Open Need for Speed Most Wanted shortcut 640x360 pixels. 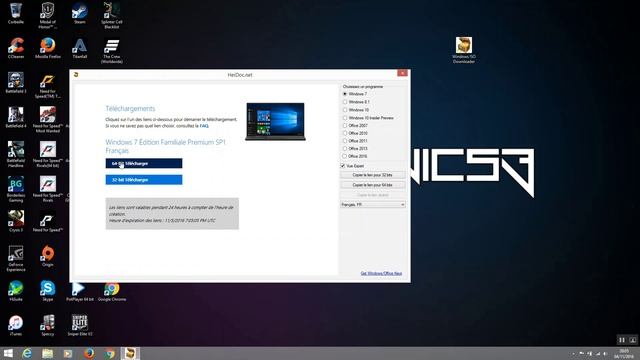tap(48, 120)
